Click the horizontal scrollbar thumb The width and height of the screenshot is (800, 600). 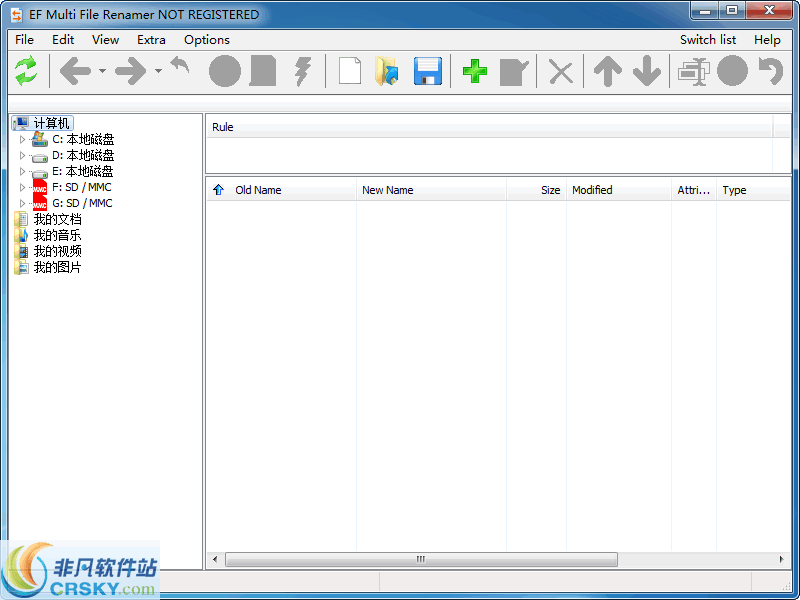(421, 559)
